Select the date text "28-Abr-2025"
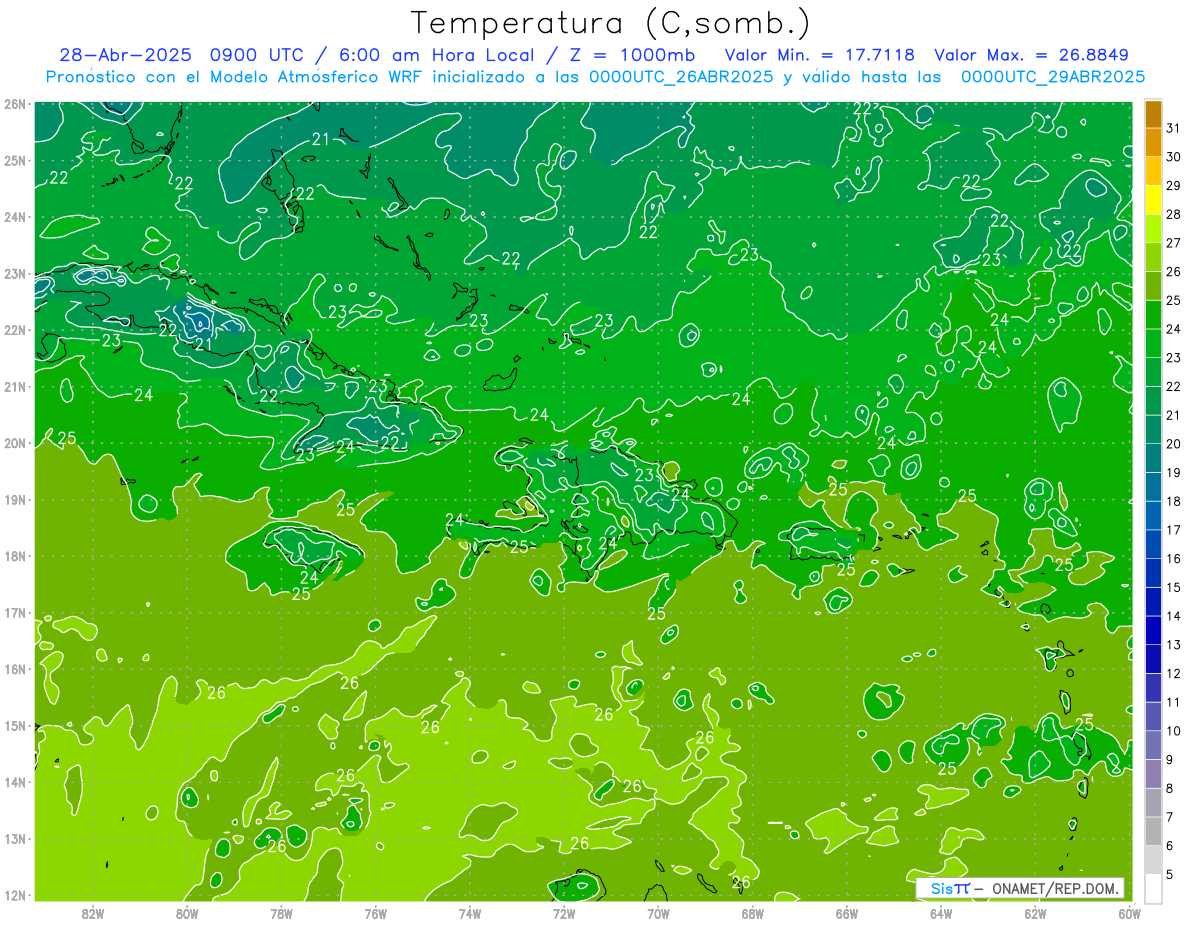The height and width of the screenshot is (927, 1200). coord(125,54)
